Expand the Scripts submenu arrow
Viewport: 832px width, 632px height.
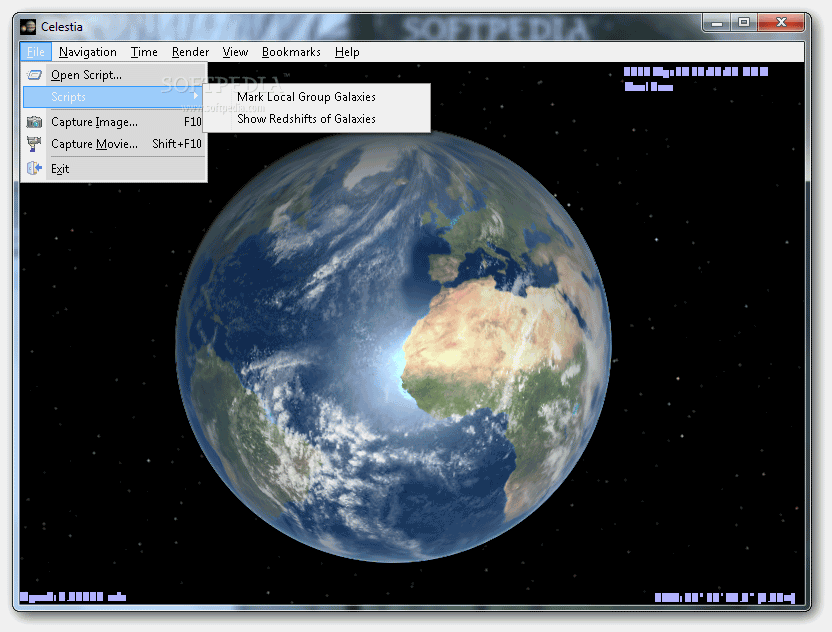(x=196, y=96)
